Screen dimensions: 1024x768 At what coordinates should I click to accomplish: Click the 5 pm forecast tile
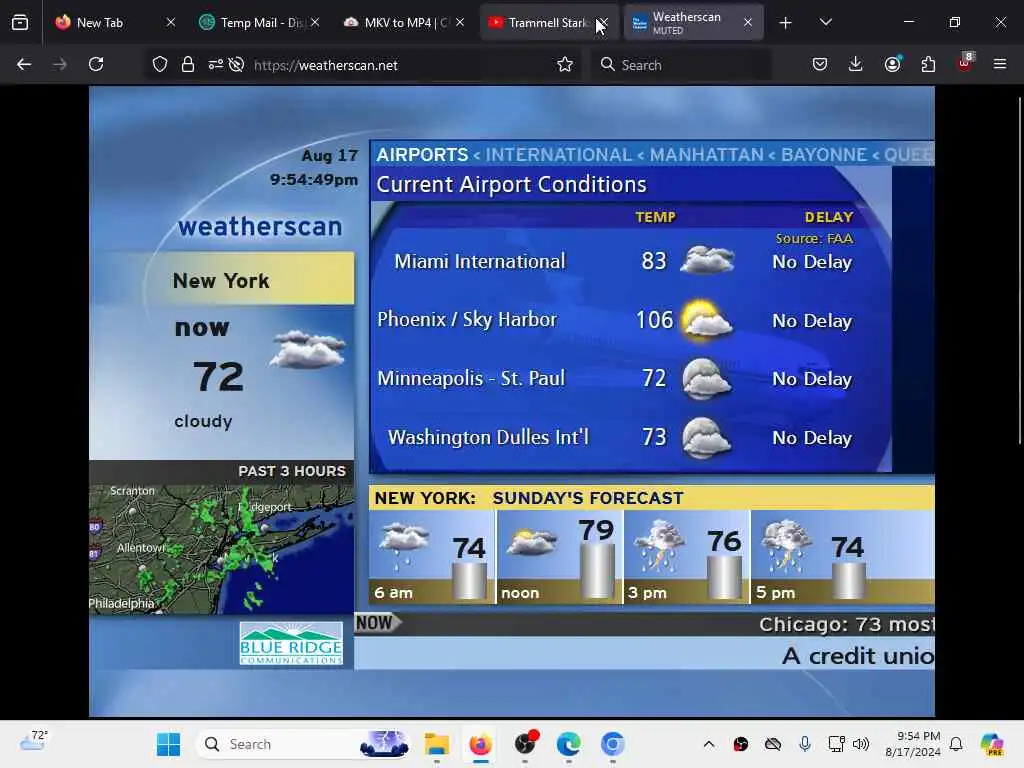[842, 556]
